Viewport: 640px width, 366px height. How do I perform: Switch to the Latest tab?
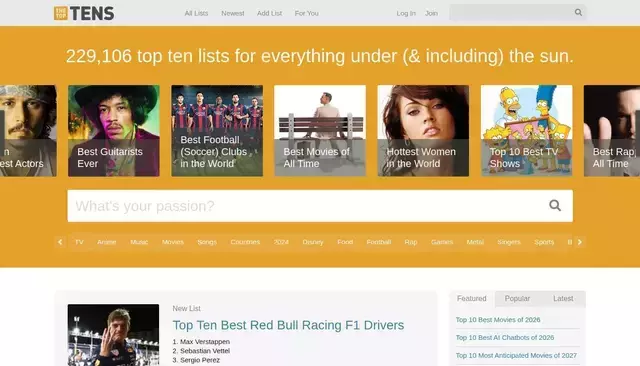click(x=563, y=299)
